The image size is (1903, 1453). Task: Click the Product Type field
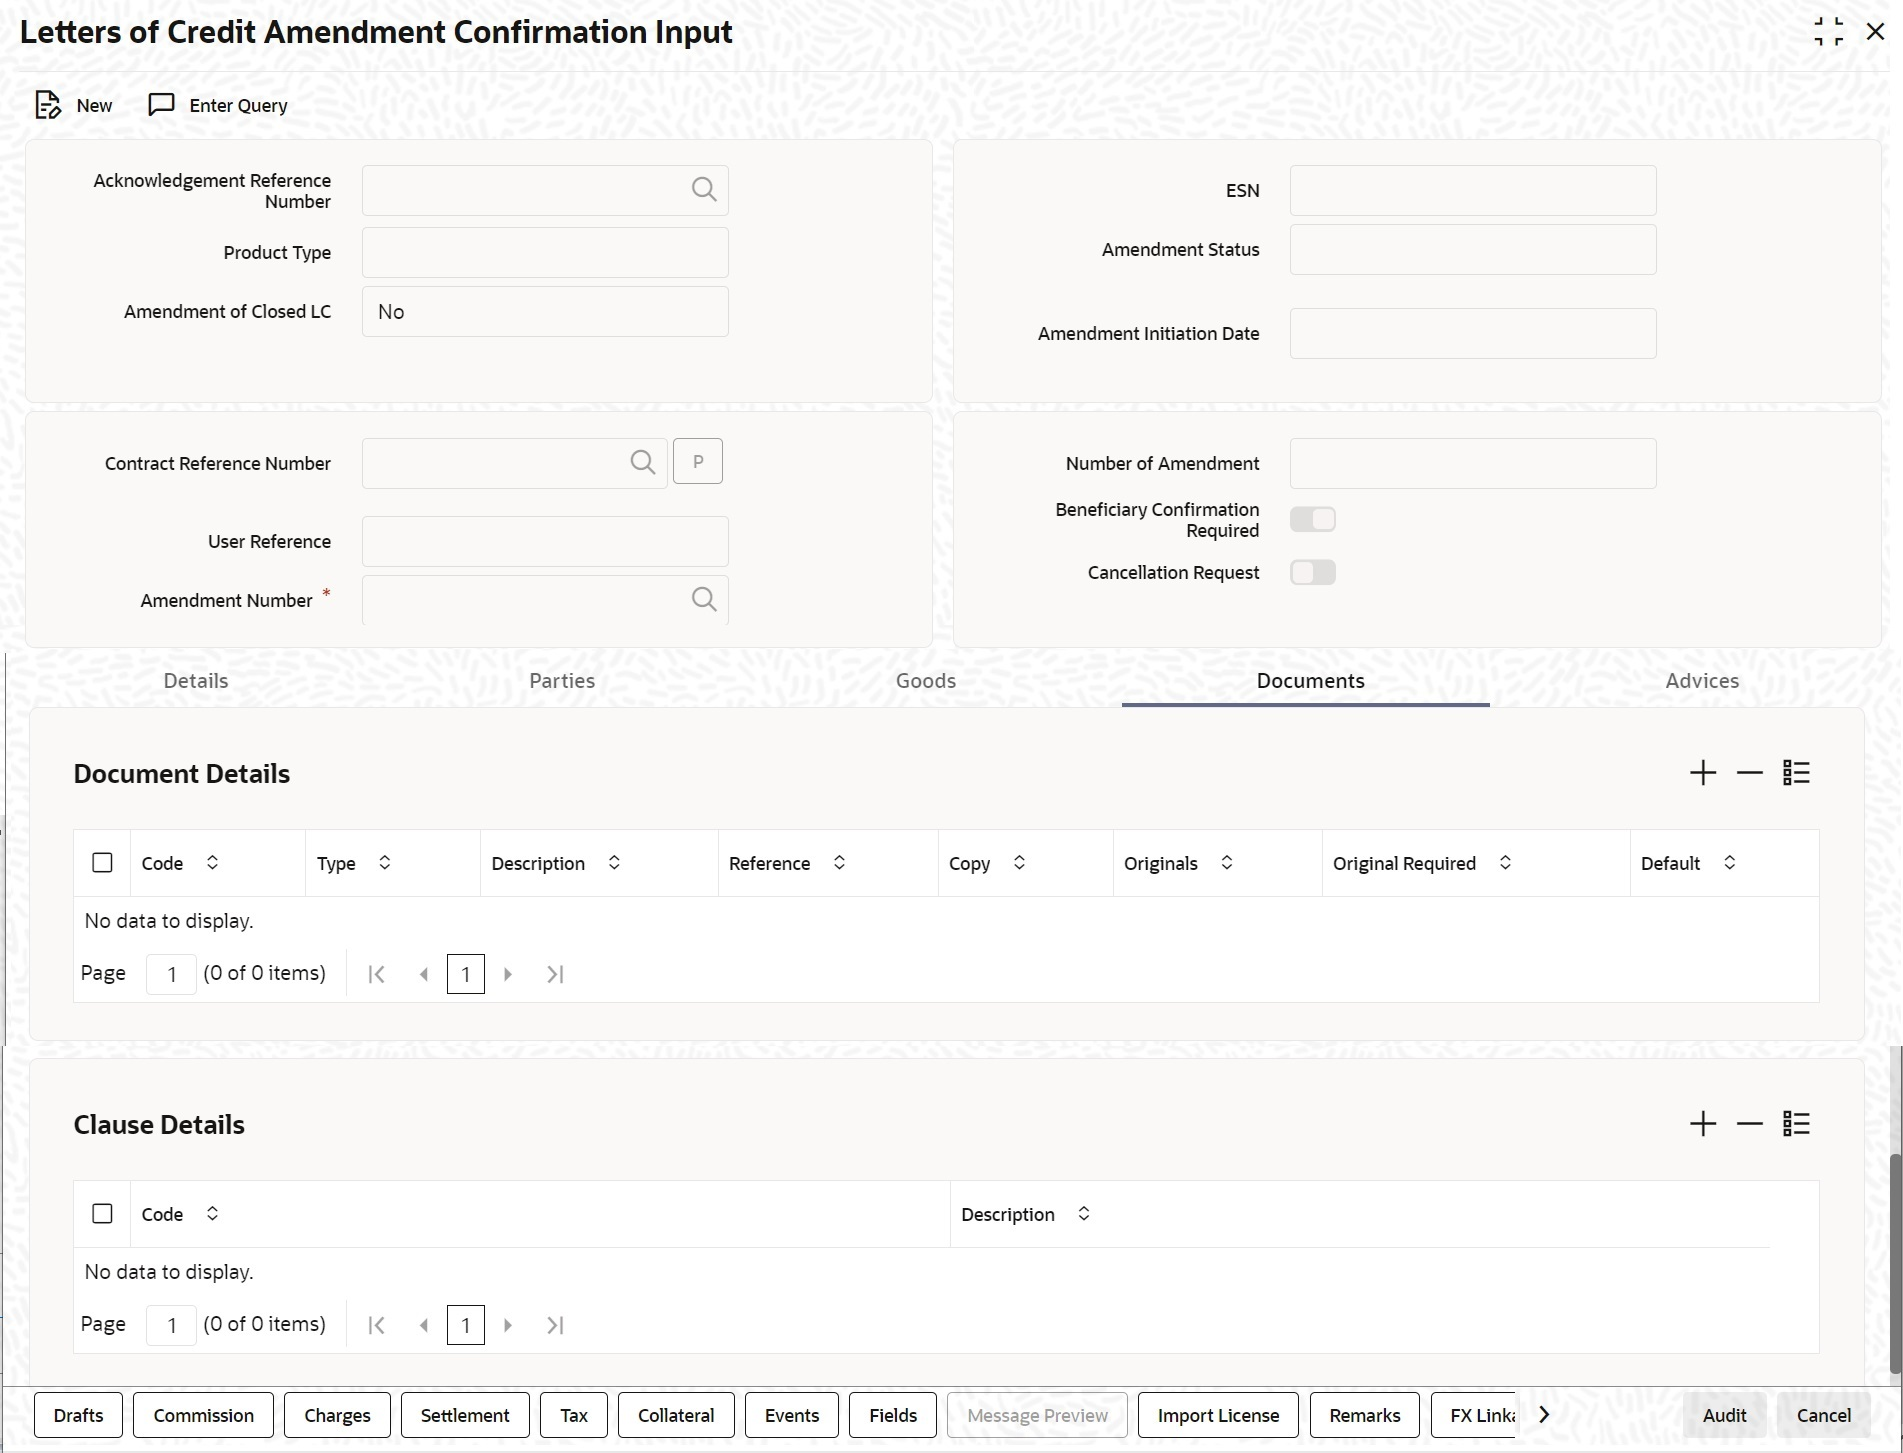point(545,252)
